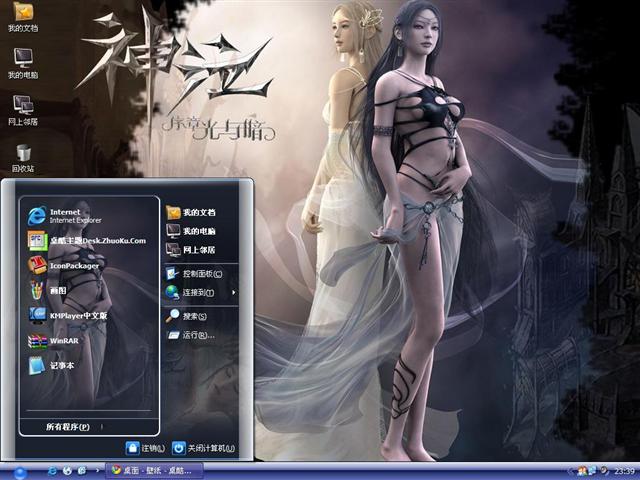Click the 关闭计算机(U) shutdown button

[x=203, y=448]
